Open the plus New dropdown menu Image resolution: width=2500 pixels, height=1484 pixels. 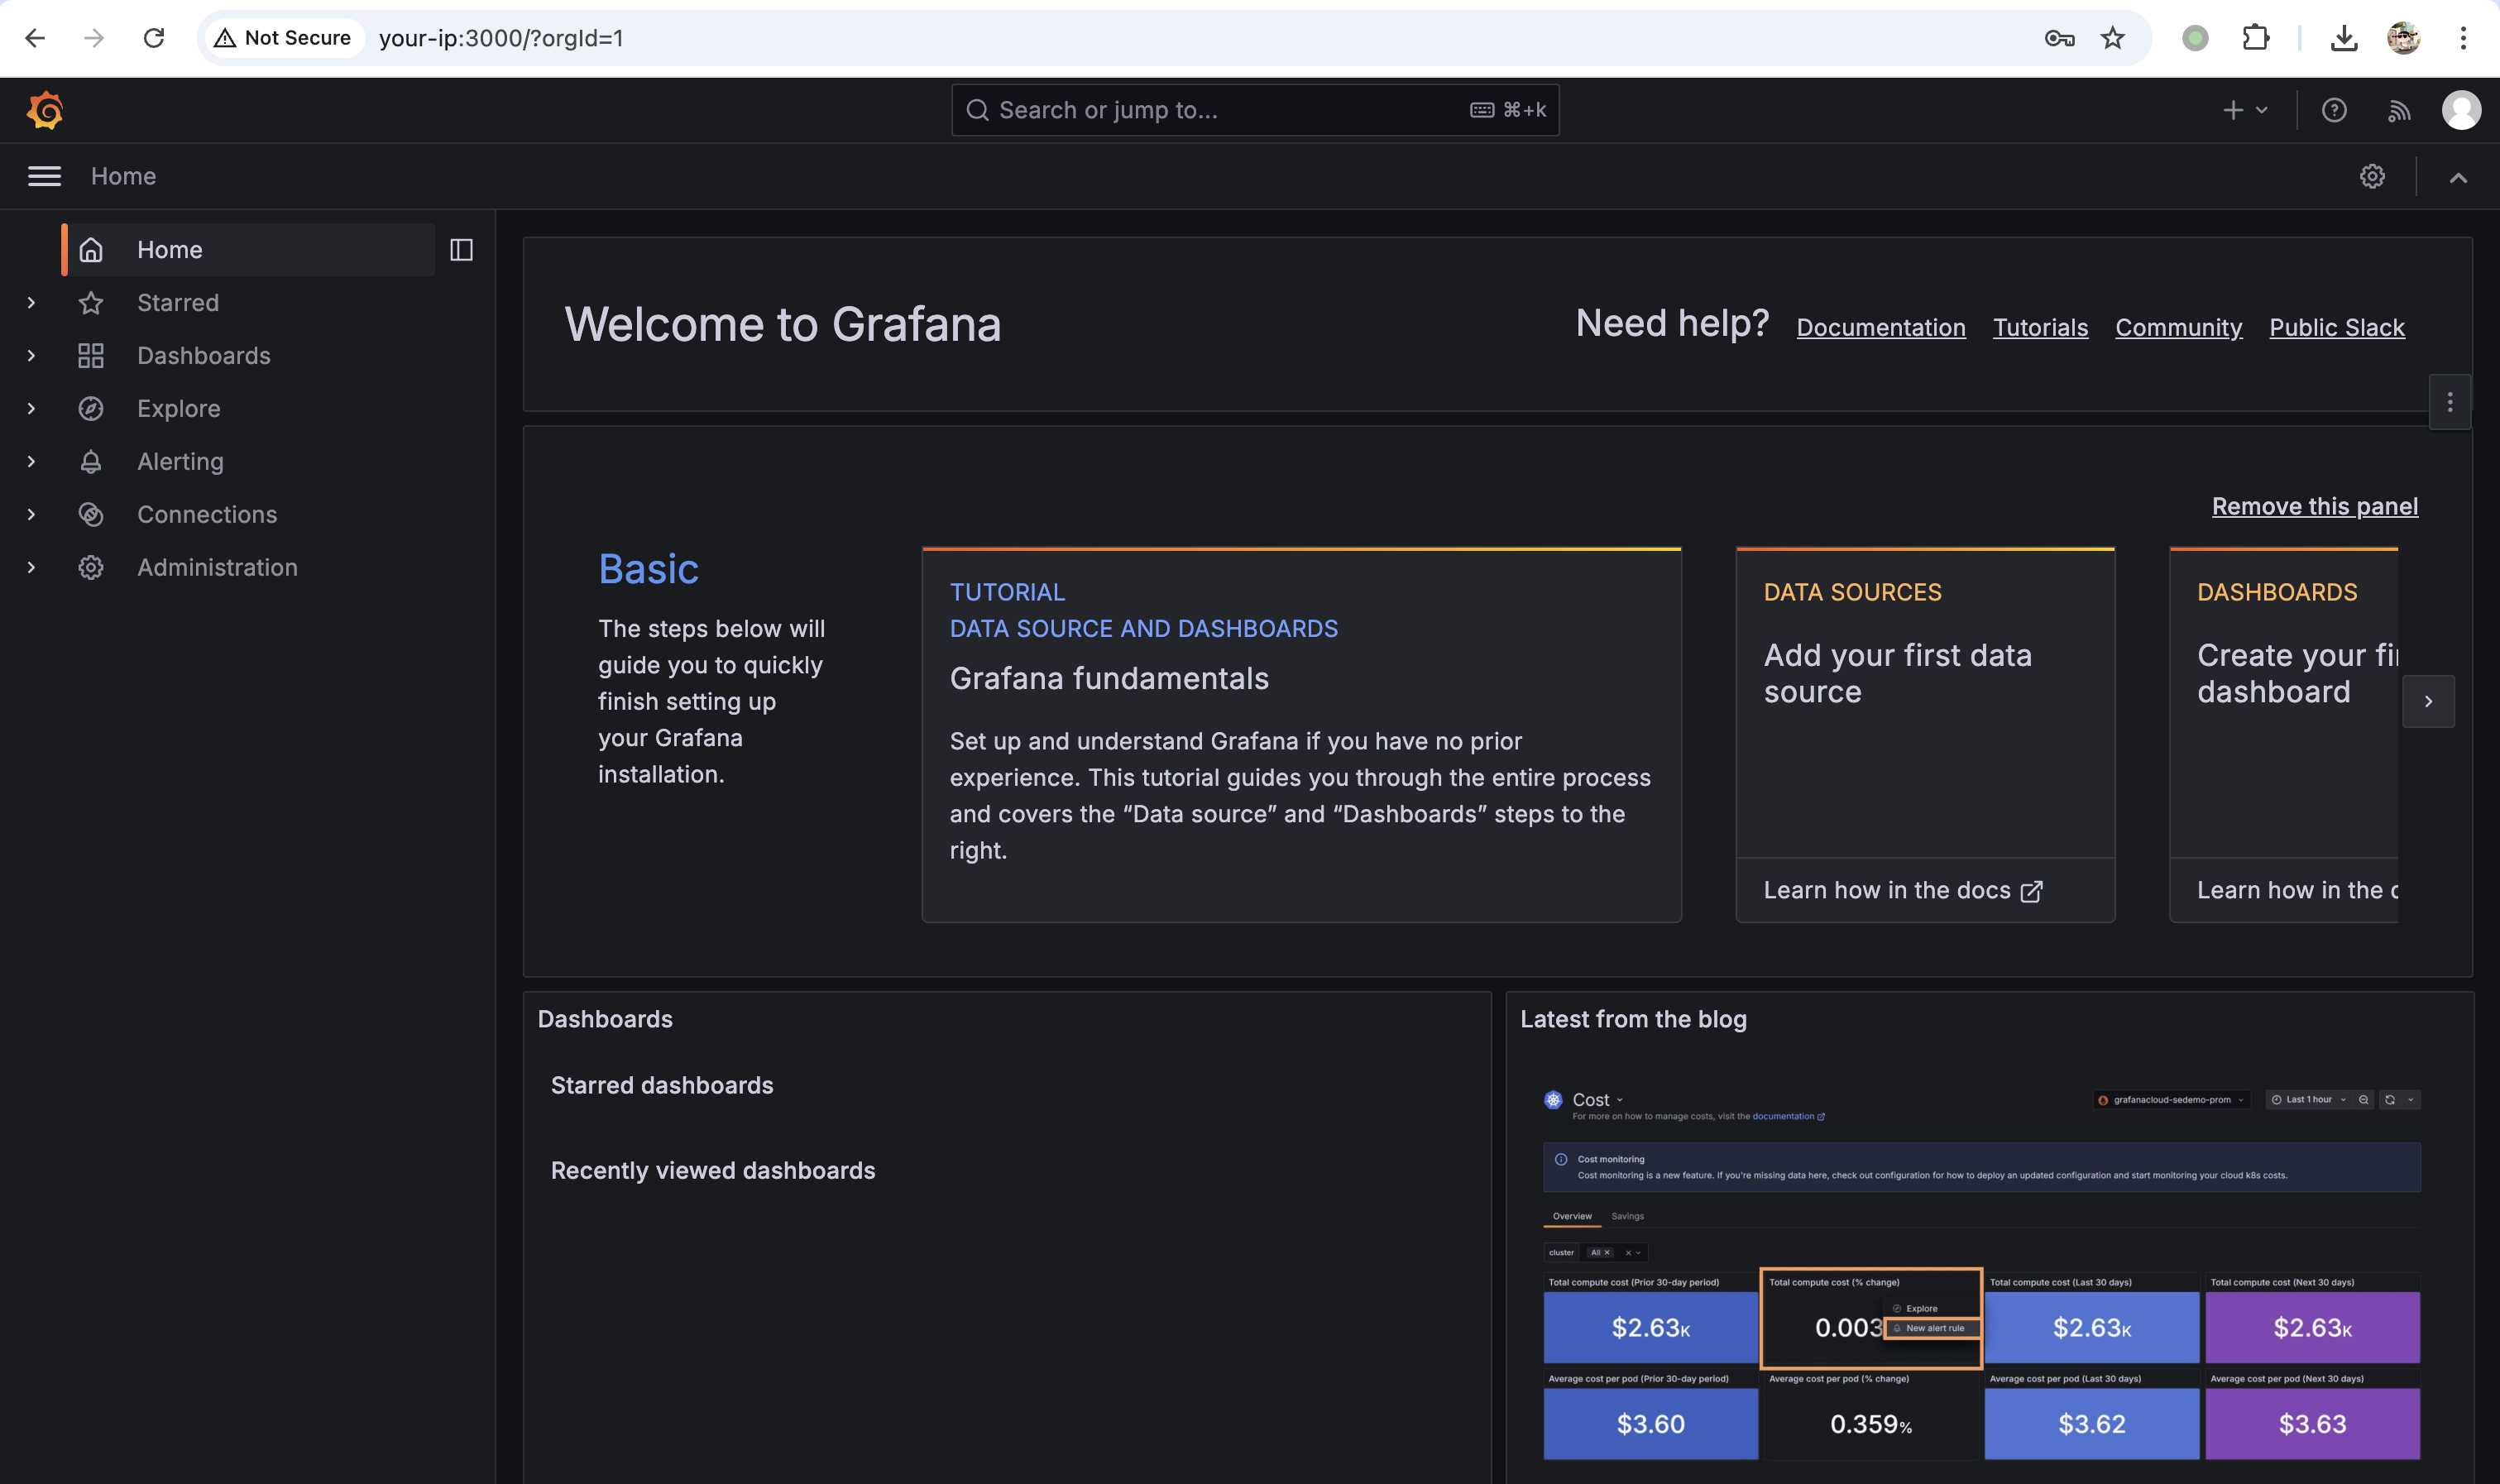click(2244, 110)
